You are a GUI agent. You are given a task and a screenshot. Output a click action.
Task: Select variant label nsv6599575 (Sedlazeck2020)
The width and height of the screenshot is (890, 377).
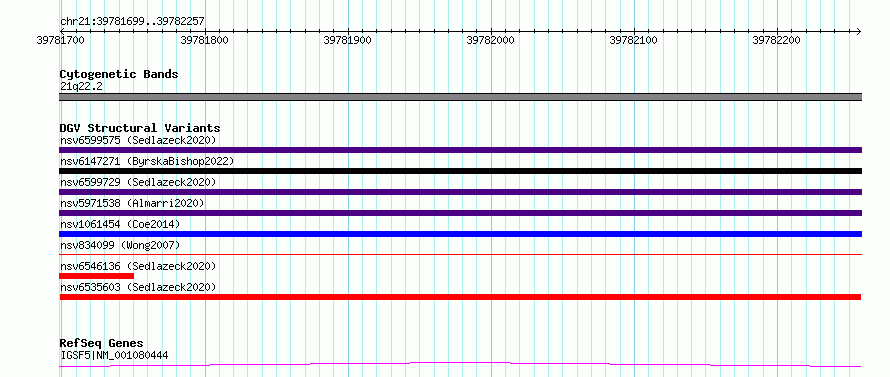(138, 140)
